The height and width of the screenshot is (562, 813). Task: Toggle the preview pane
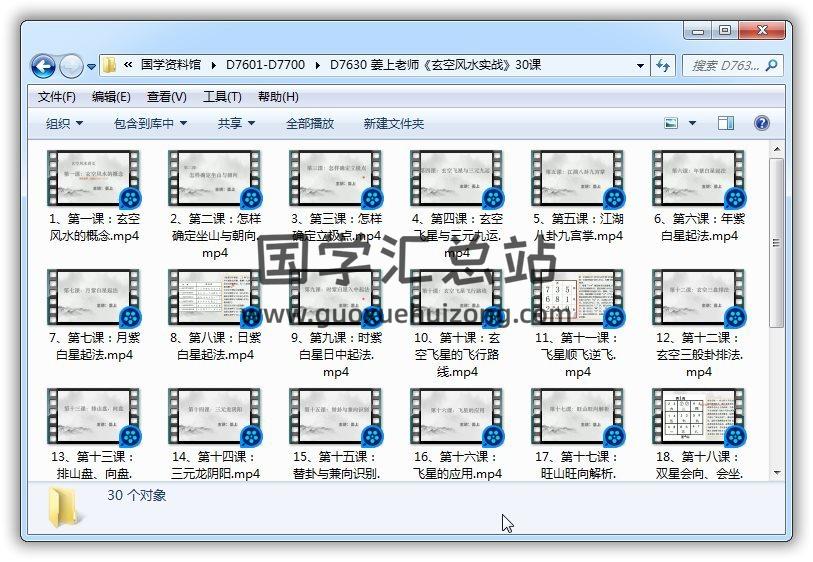point(726,123)
